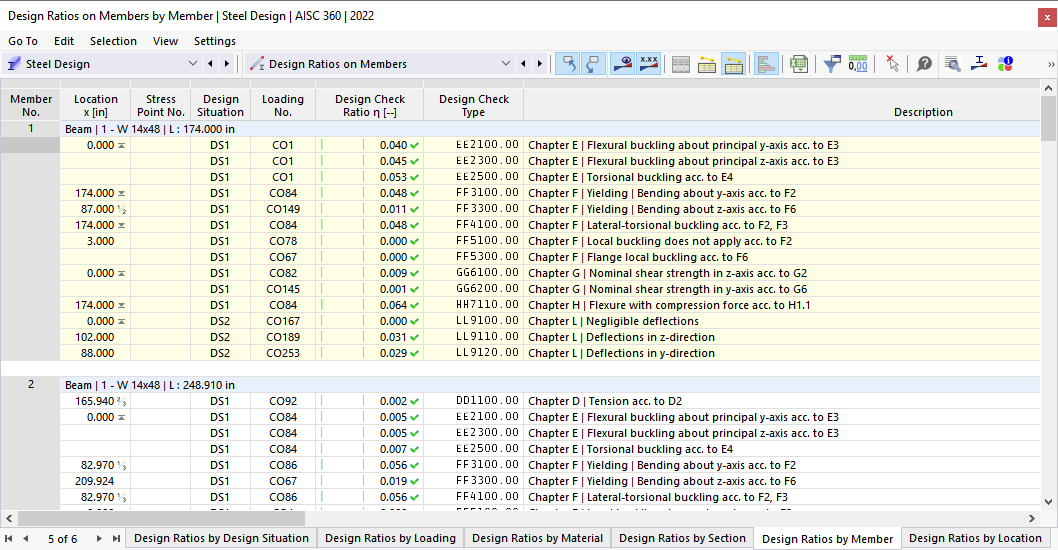Click the Description column header
This screenshot has height=550, width=1058.
781,105
